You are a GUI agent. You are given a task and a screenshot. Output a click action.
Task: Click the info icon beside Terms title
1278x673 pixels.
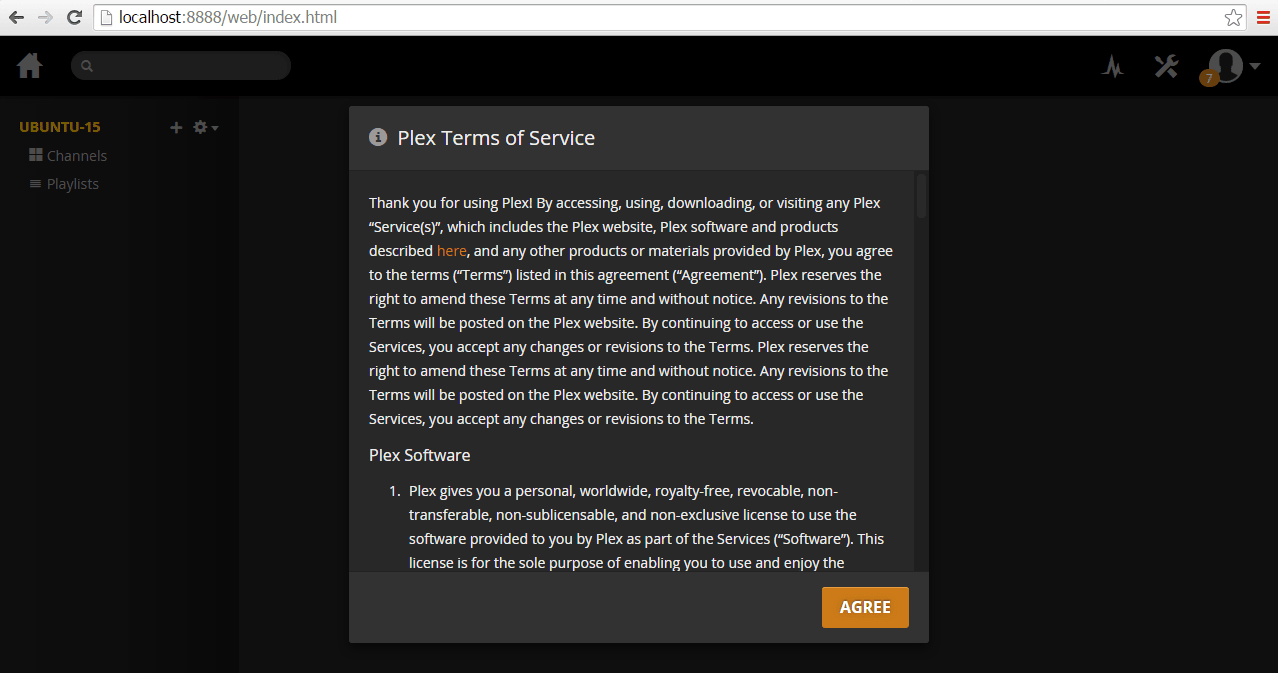point(378,138)
